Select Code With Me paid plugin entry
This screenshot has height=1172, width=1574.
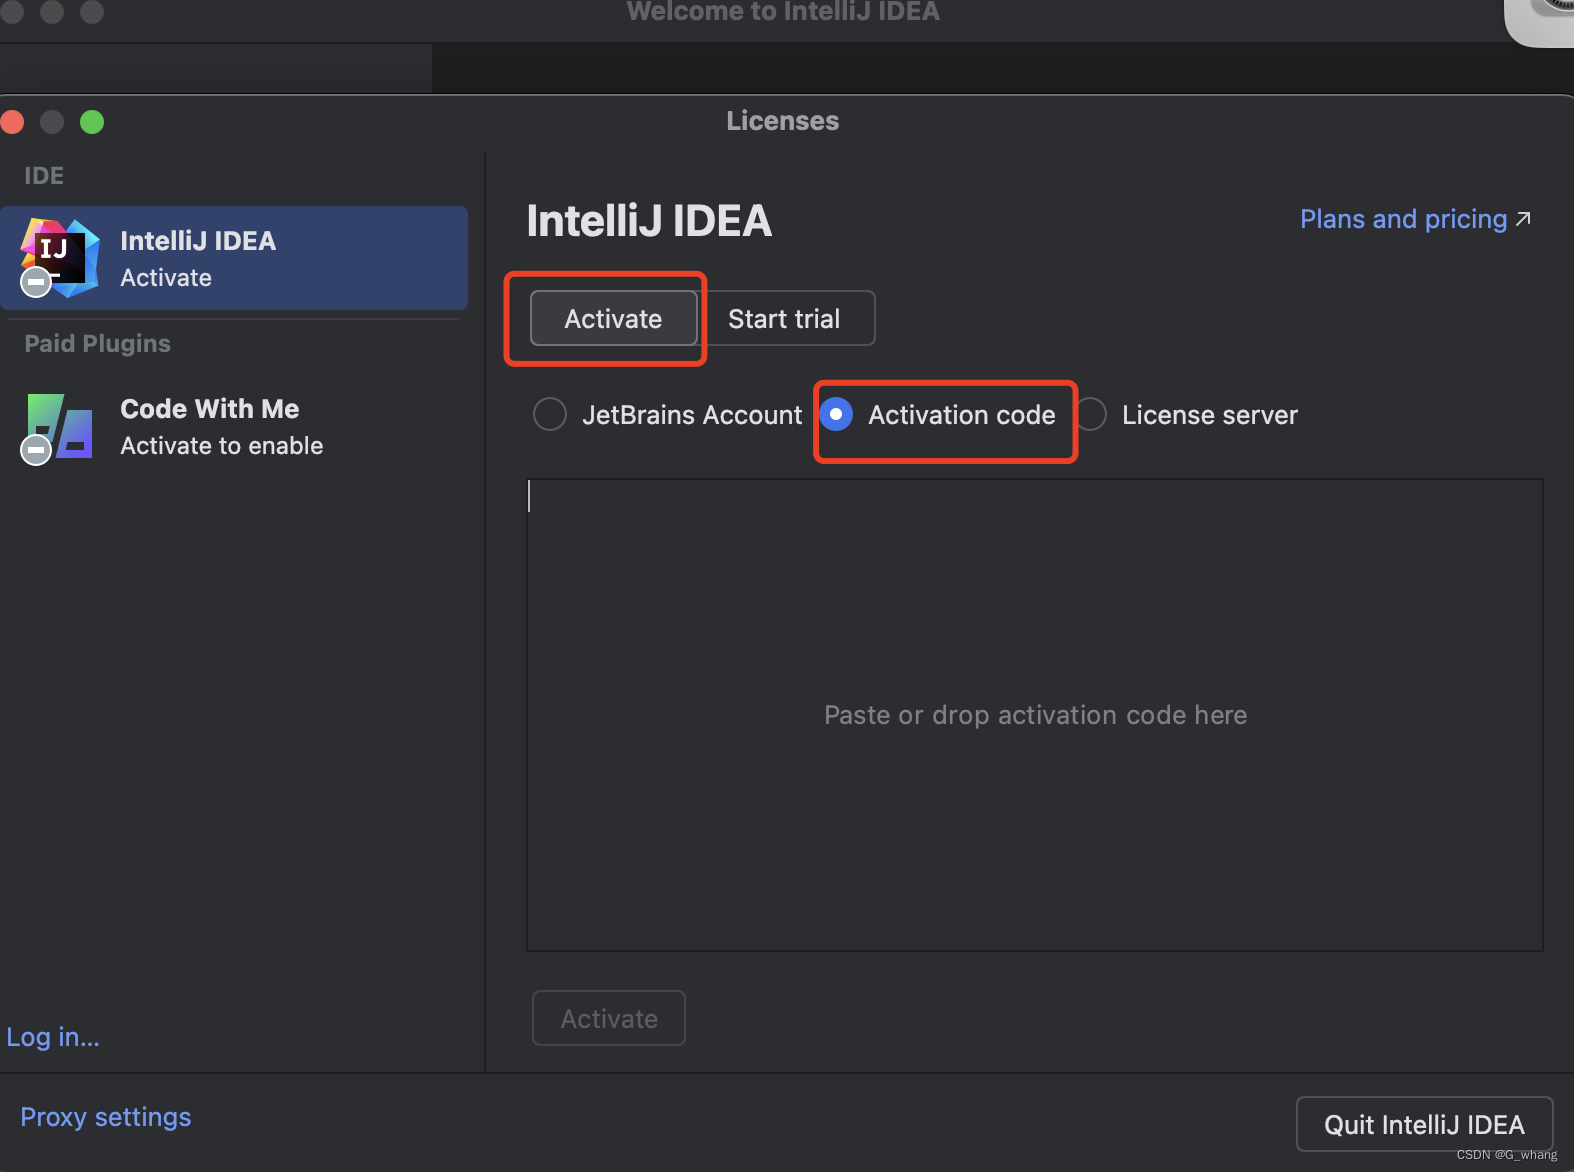(234, 427)
